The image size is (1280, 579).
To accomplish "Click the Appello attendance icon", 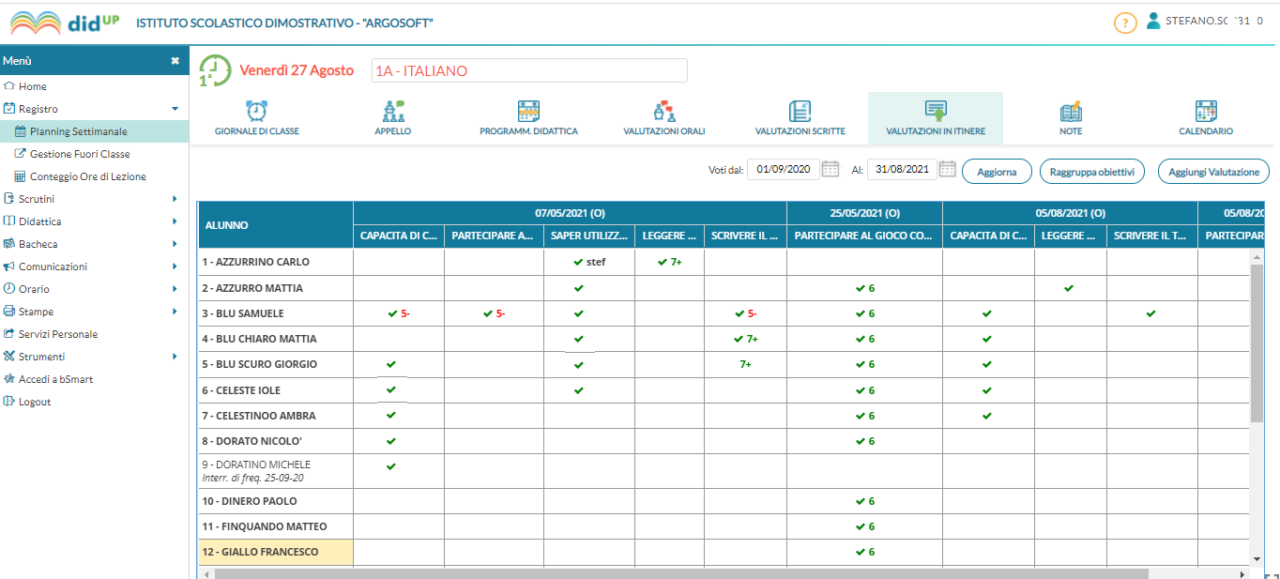I will pyautogui.click(x=393, y=111).
